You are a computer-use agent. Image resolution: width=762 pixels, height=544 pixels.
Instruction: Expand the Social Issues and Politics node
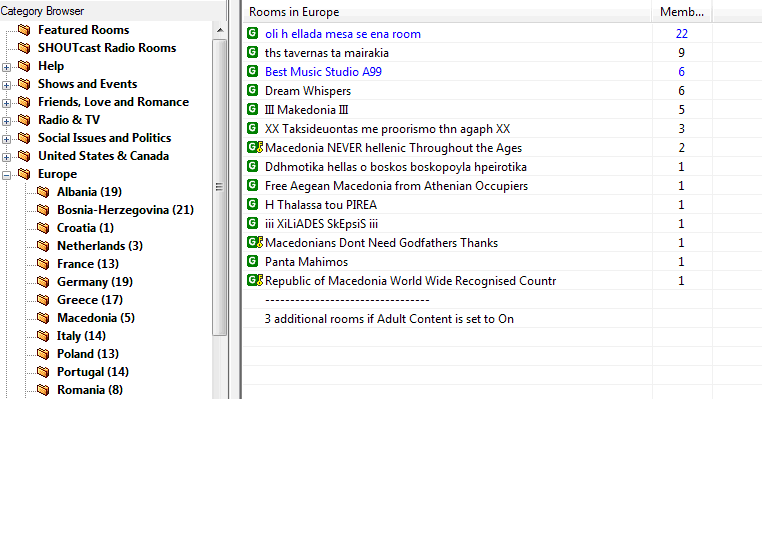6,139
